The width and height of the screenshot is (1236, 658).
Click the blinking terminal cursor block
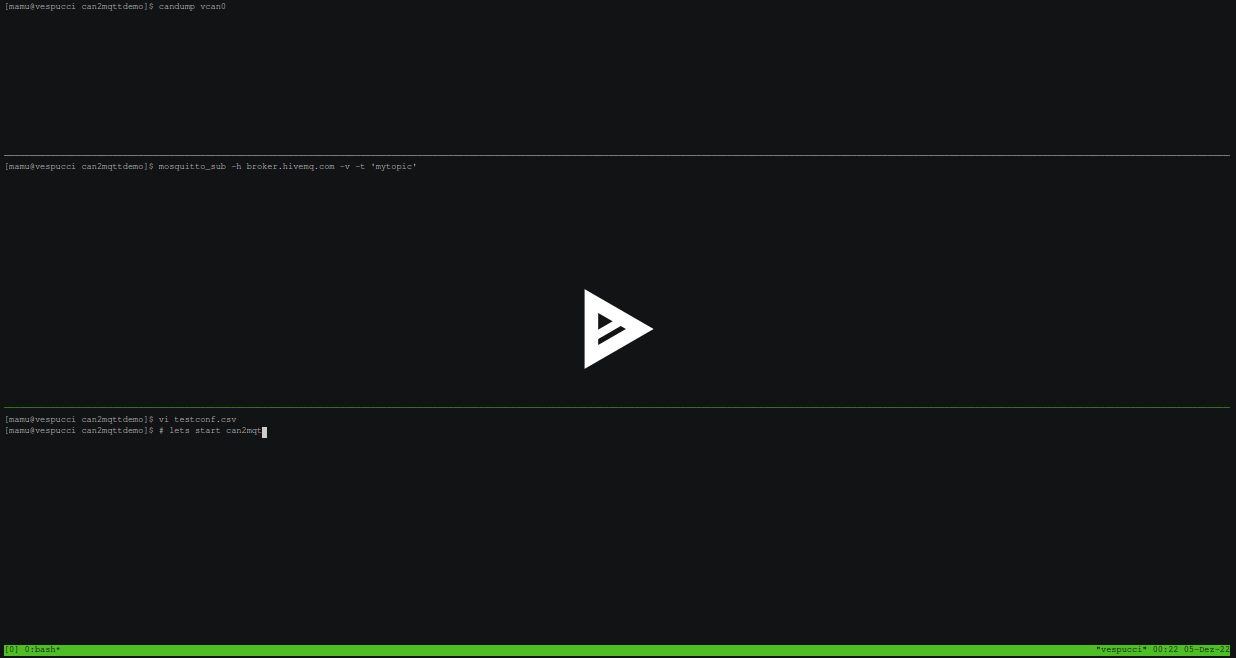point(264,431)
